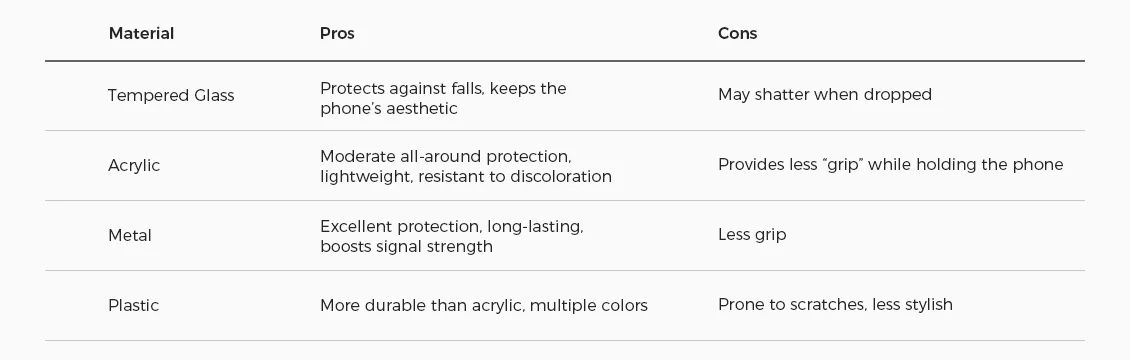Click the Pros column header
Screen dimensions: 1130x360
pyautogui.click(x=337, y=34)
